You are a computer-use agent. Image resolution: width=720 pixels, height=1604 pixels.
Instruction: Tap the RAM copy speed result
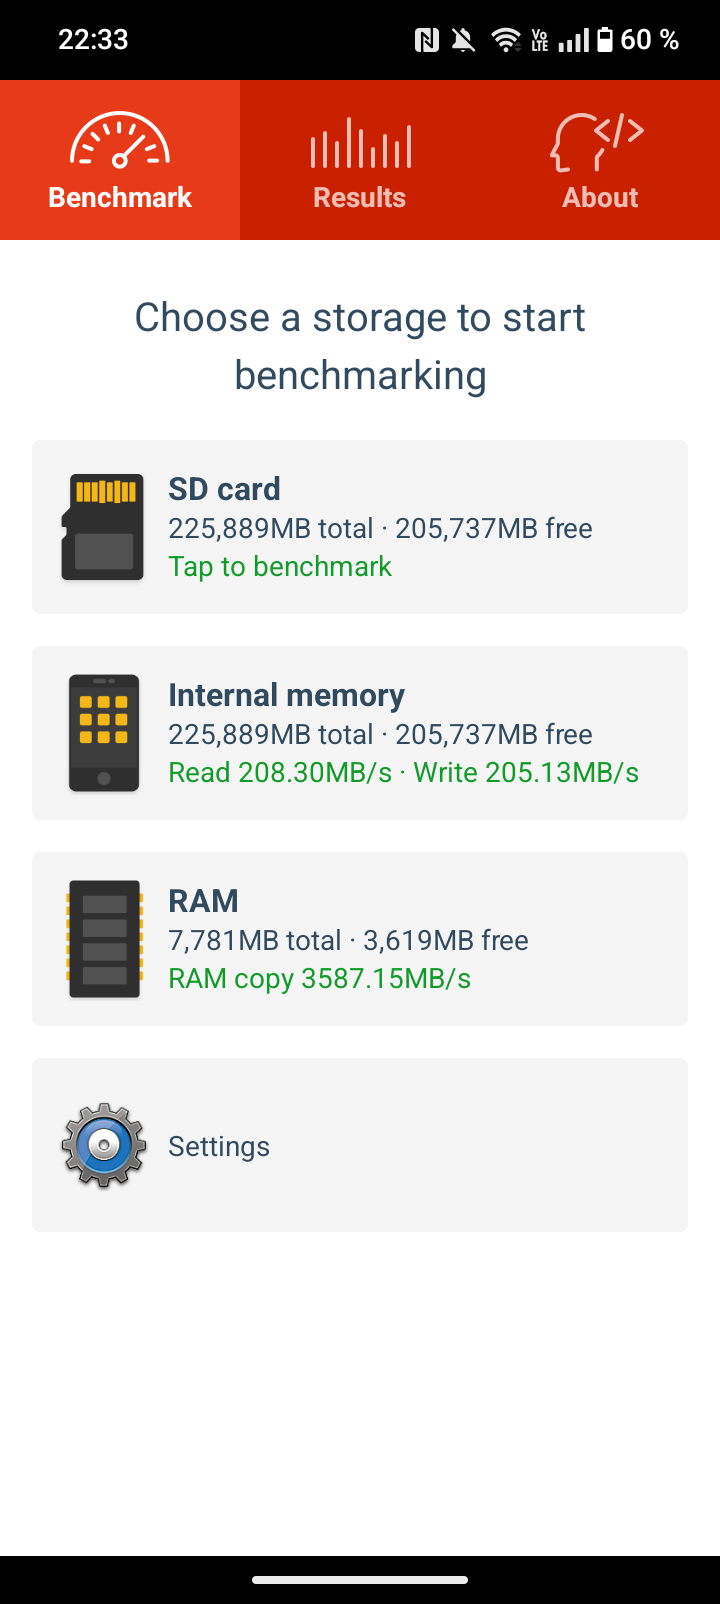(319, 978)
